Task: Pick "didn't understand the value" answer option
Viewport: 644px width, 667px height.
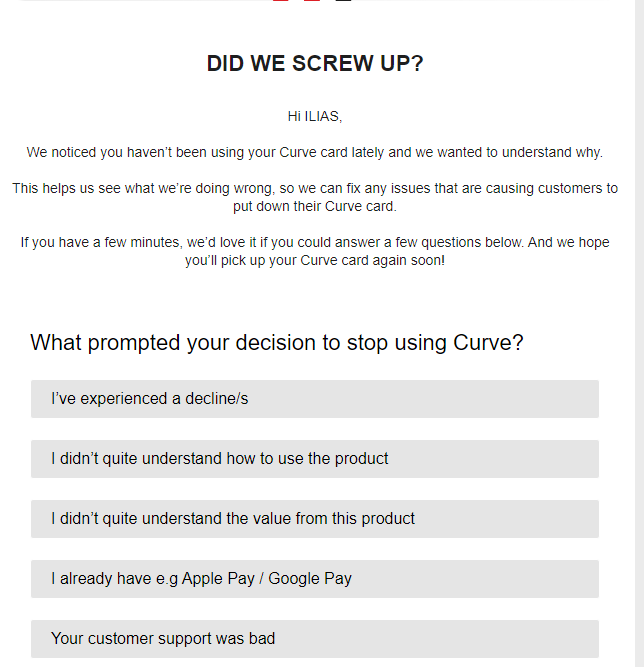Action: [x=315, y=519]
